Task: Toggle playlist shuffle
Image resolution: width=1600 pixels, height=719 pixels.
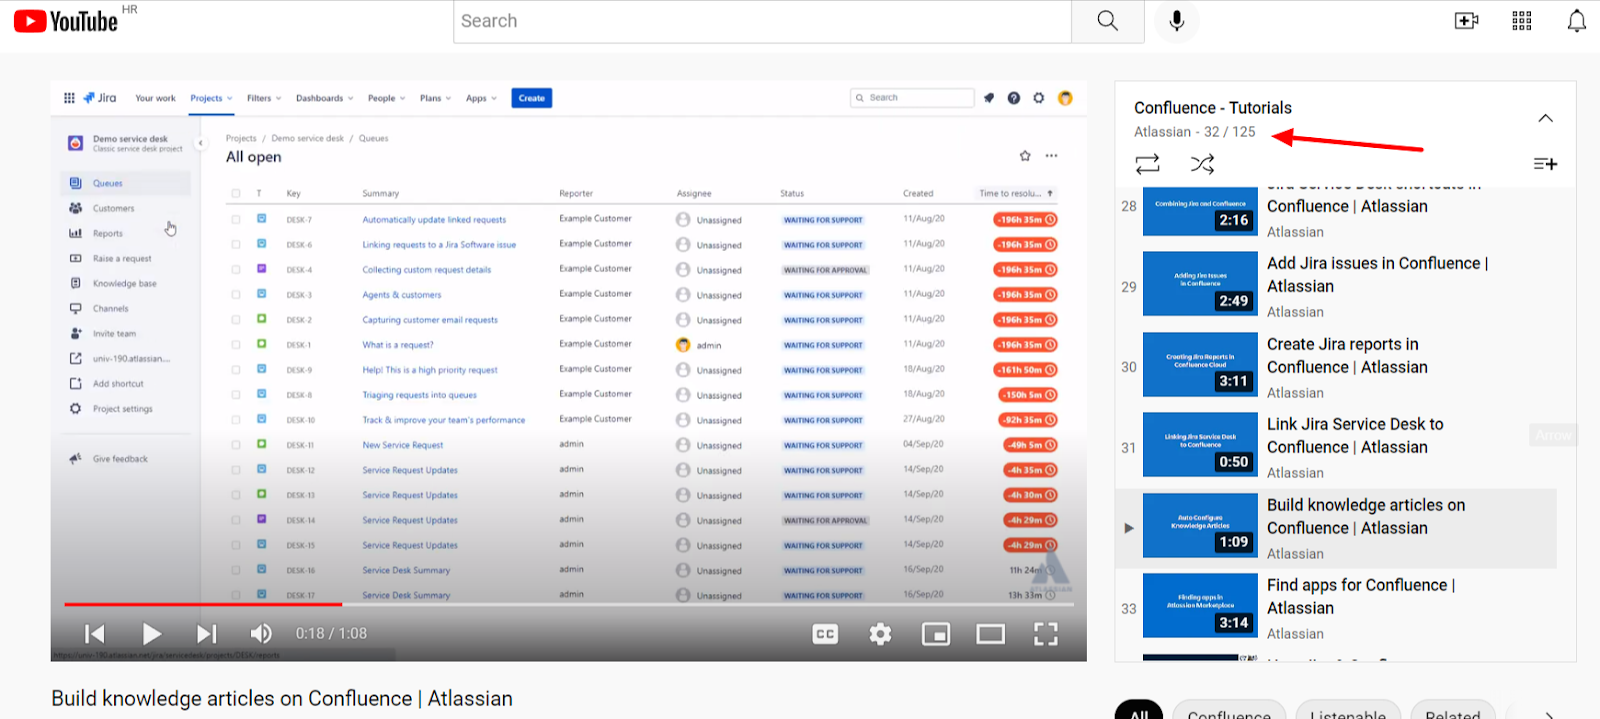Action: click(1202, 163)
